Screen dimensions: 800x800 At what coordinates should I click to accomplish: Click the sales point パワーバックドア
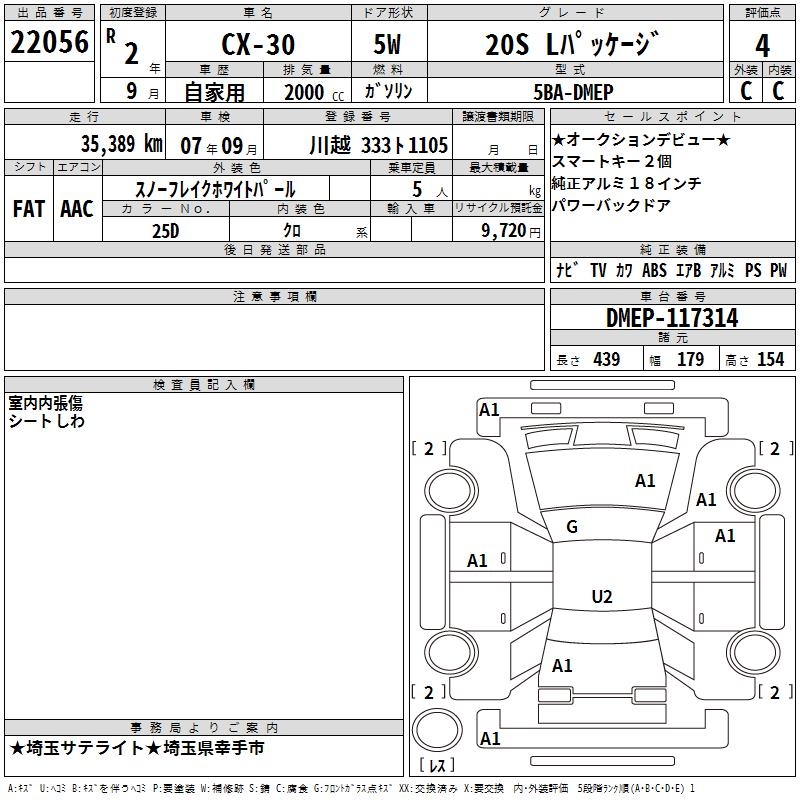click(x=611, y=205)
